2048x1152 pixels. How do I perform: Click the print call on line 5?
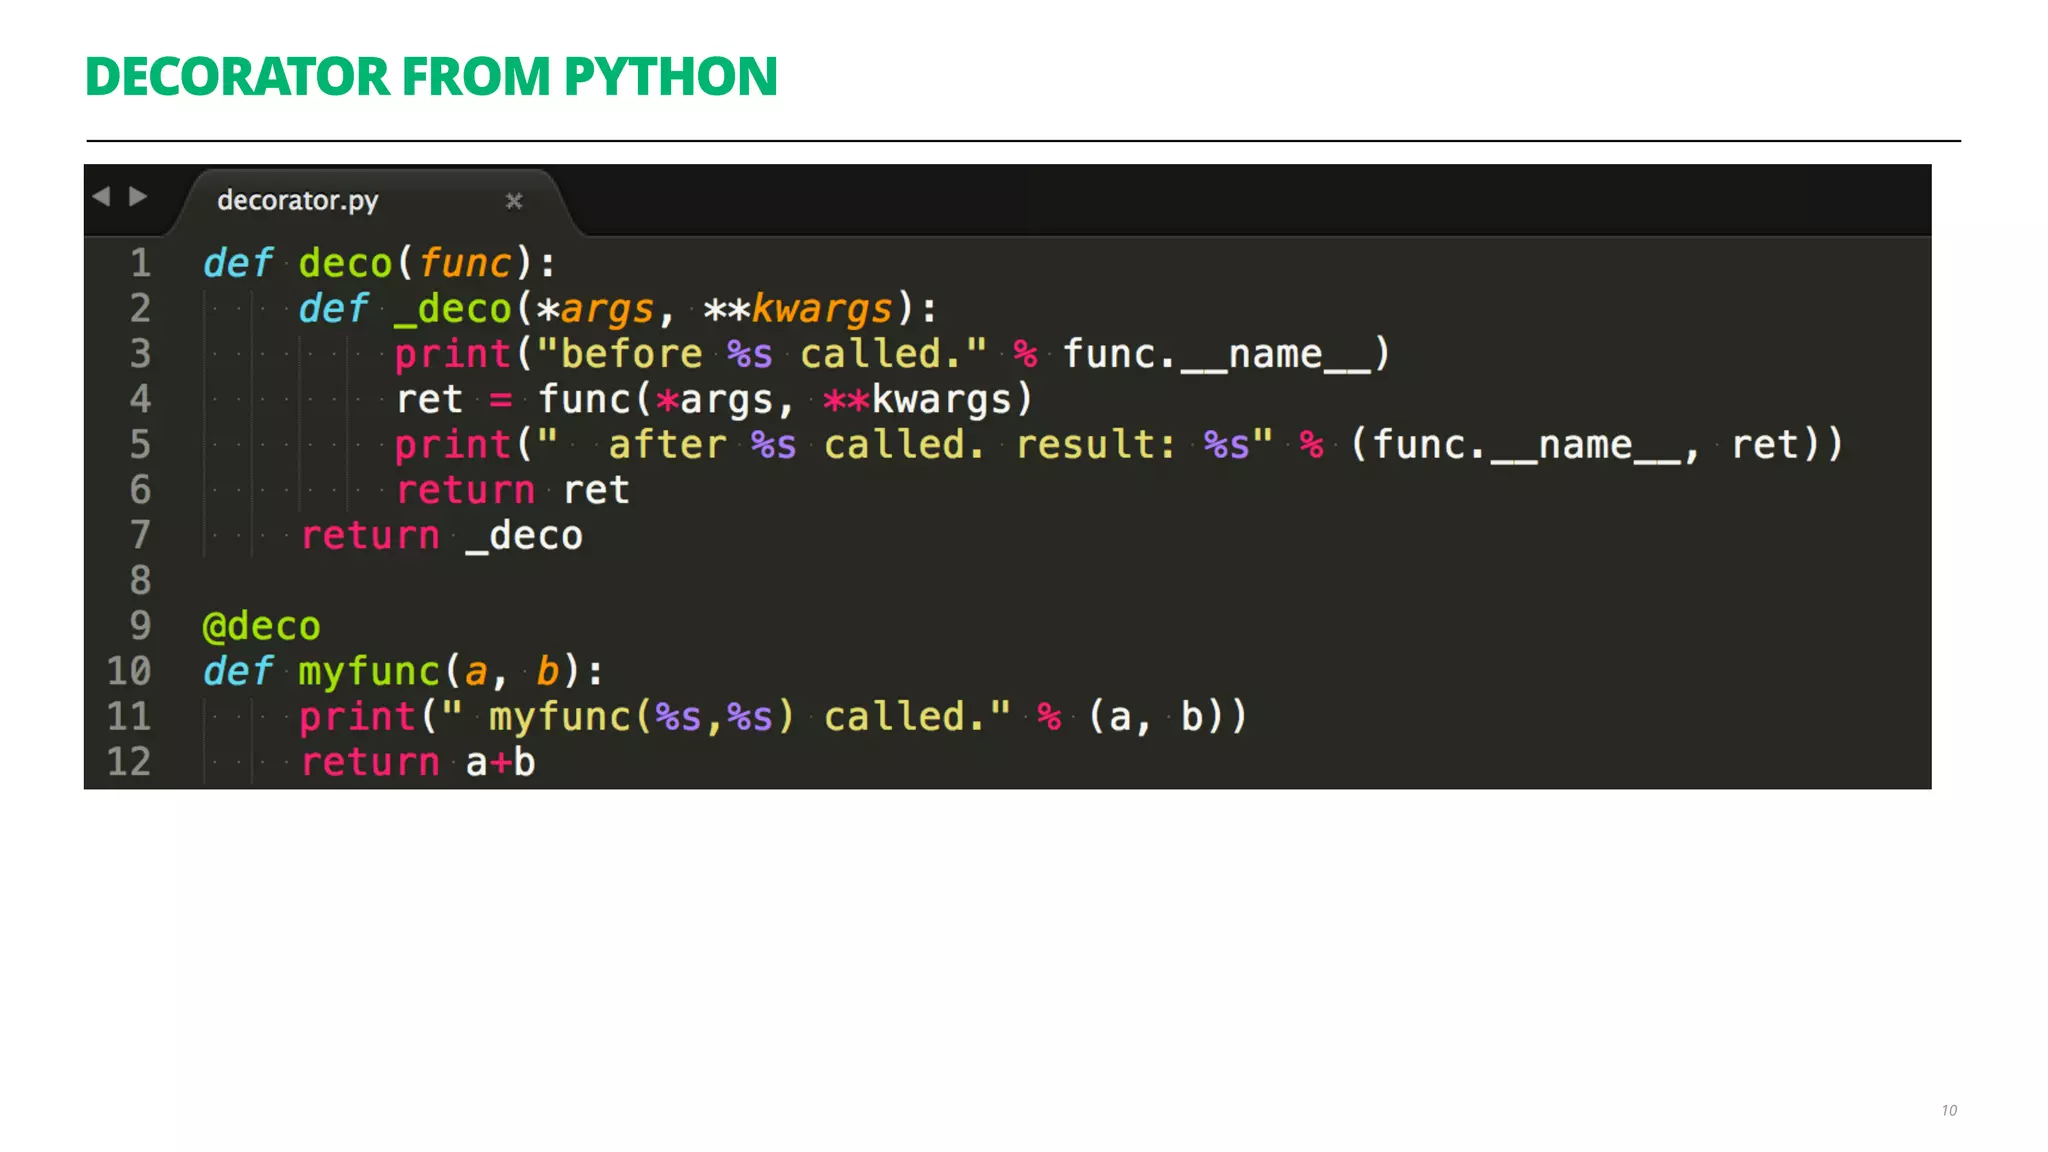(x=452, y=445)
